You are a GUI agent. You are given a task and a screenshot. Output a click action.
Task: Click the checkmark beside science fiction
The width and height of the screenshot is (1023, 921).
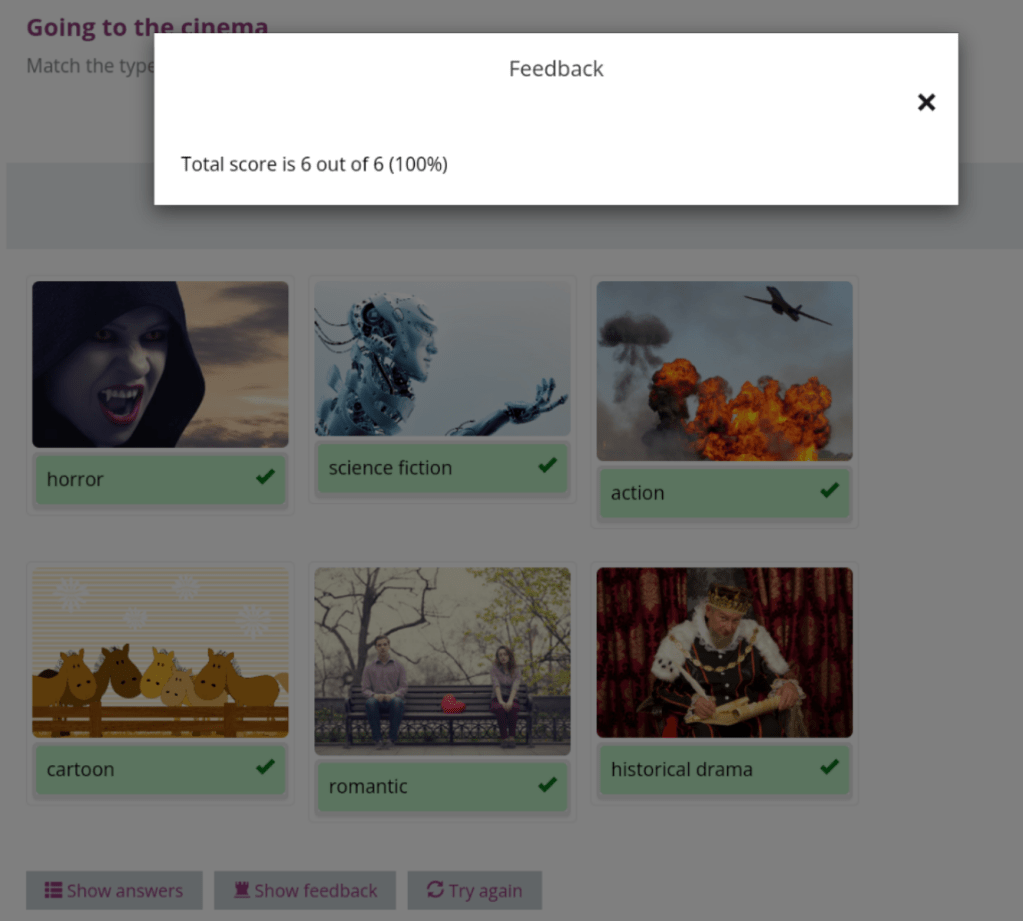click(547, 466)
